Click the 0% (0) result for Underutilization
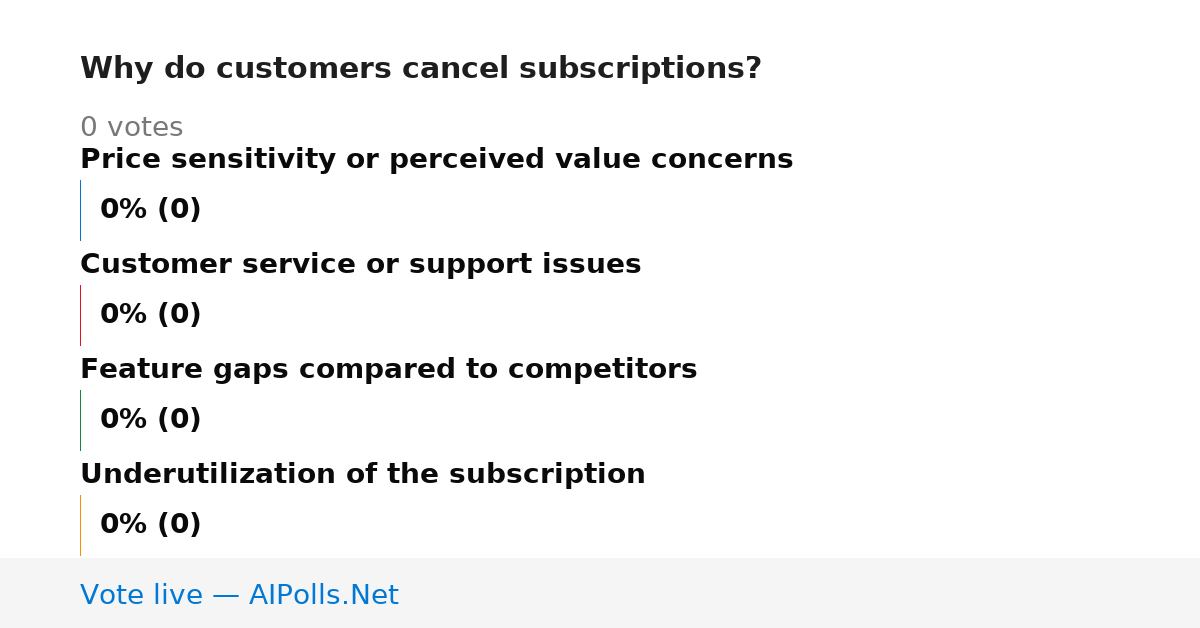1200x628 pixels. click(150, 525)
